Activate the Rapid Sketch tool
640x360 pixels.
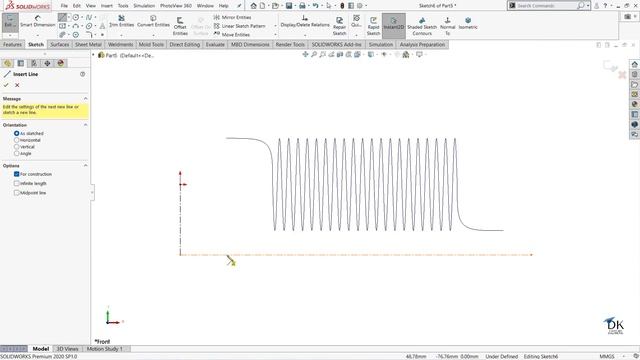pyautogui.click(x=373, y=26)
